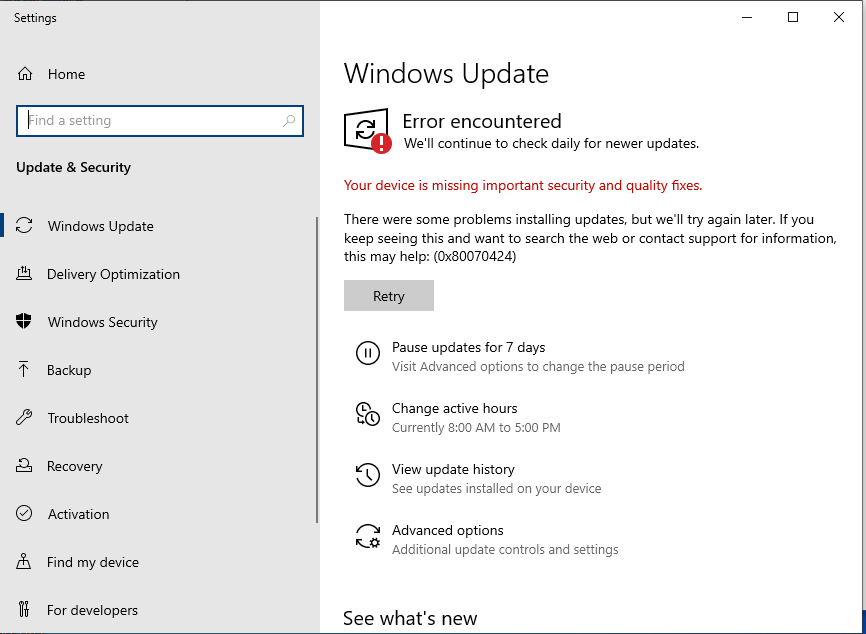Minimize the Settings window
The width and height of the screenshot is (866, 634).
point(747,18)
